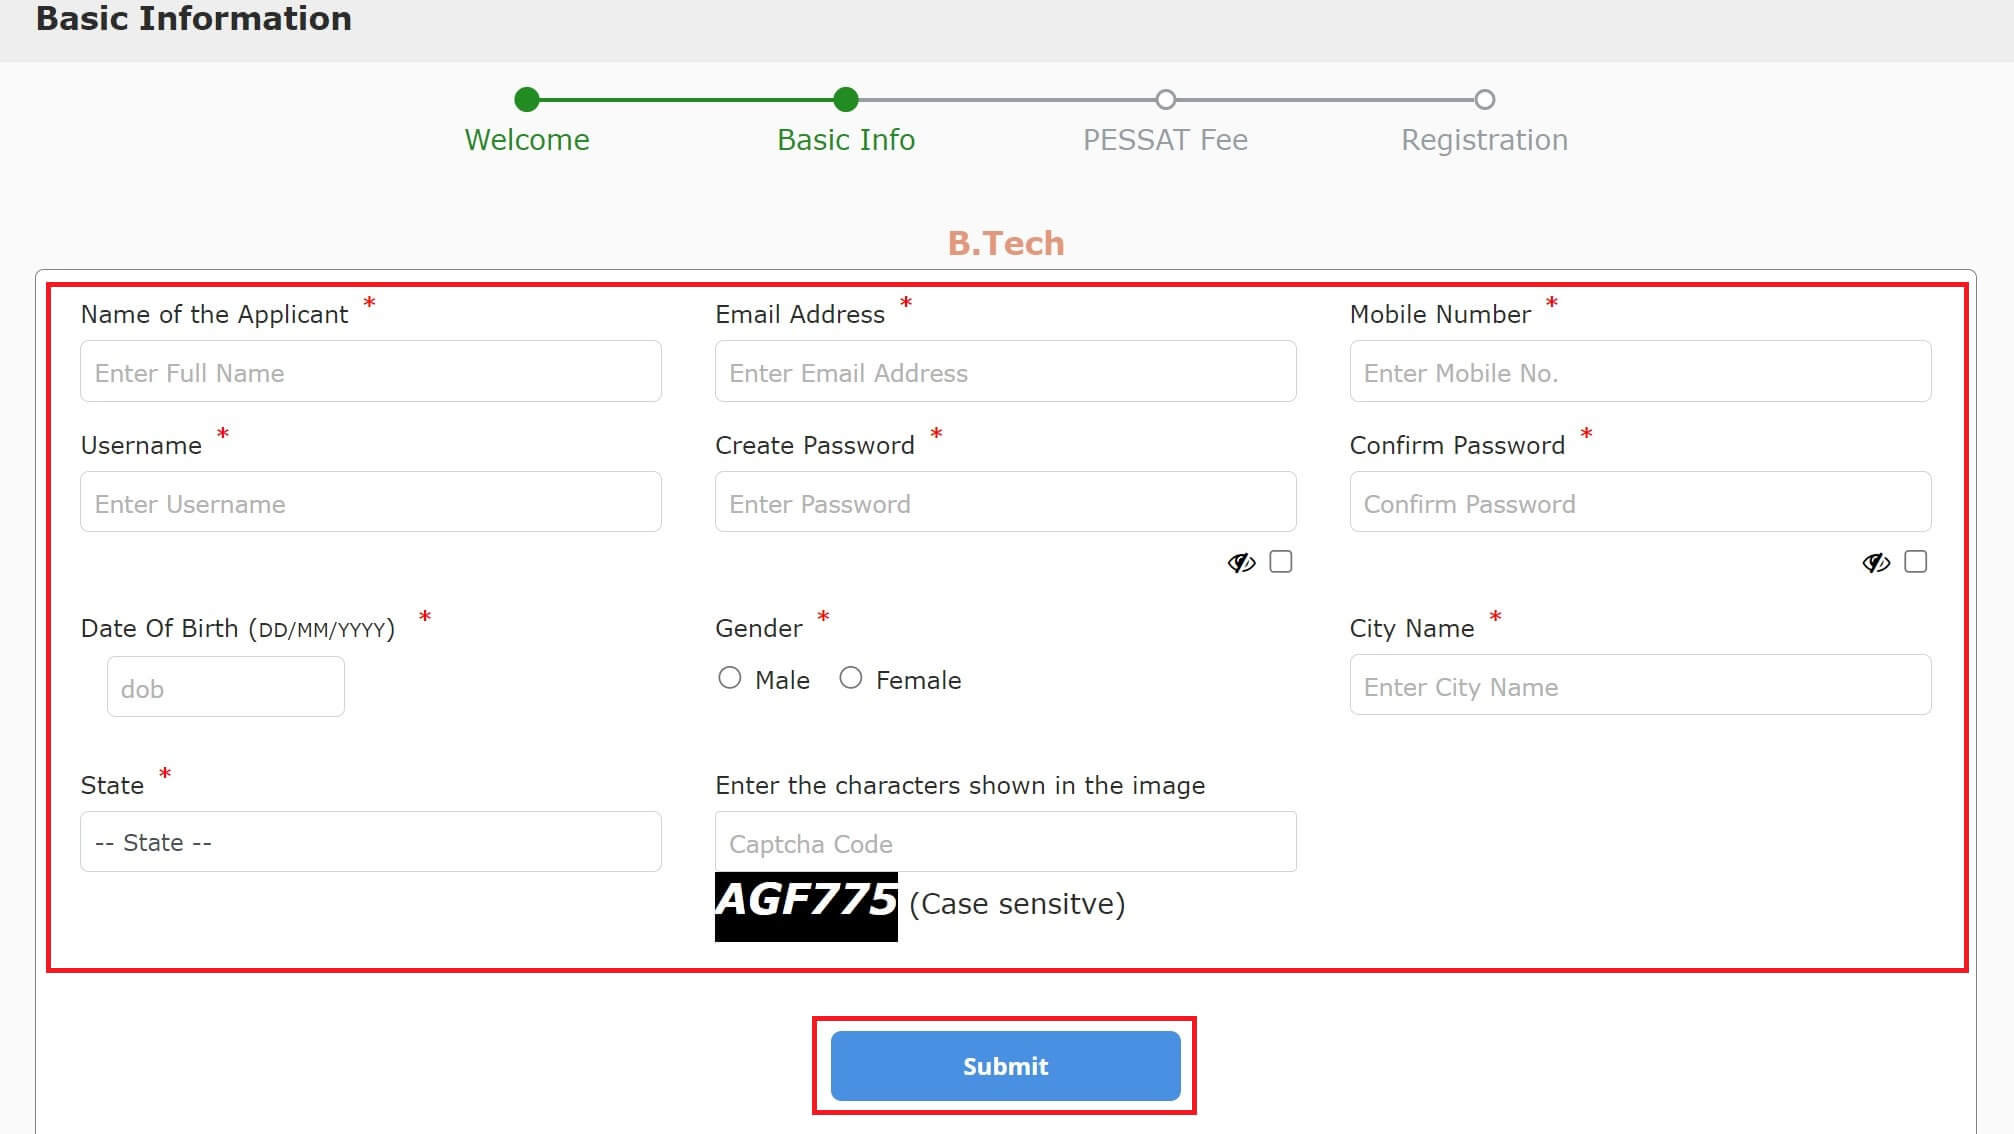
Task: Select the Female gender radio button
Action: coord(851,678)
